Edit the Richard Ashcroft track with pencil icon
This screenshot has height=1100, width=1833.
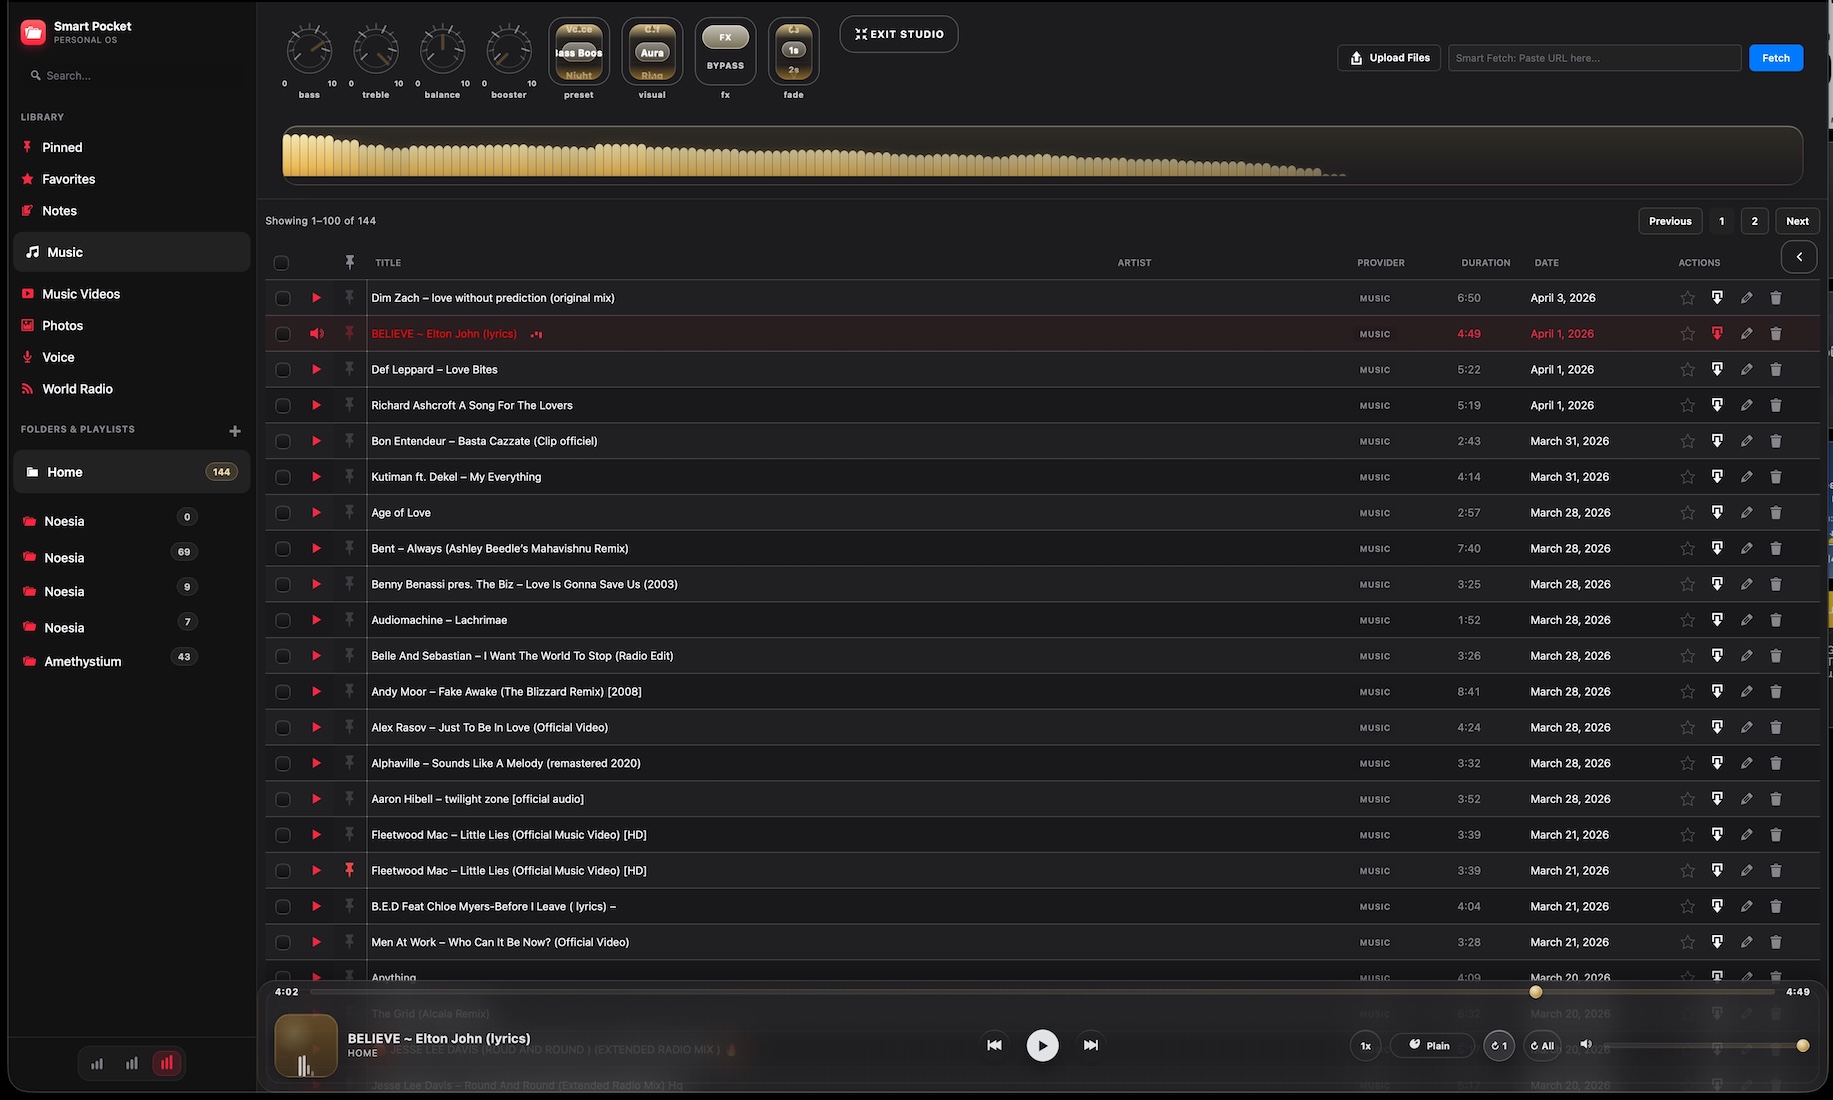click(1746, 405)
